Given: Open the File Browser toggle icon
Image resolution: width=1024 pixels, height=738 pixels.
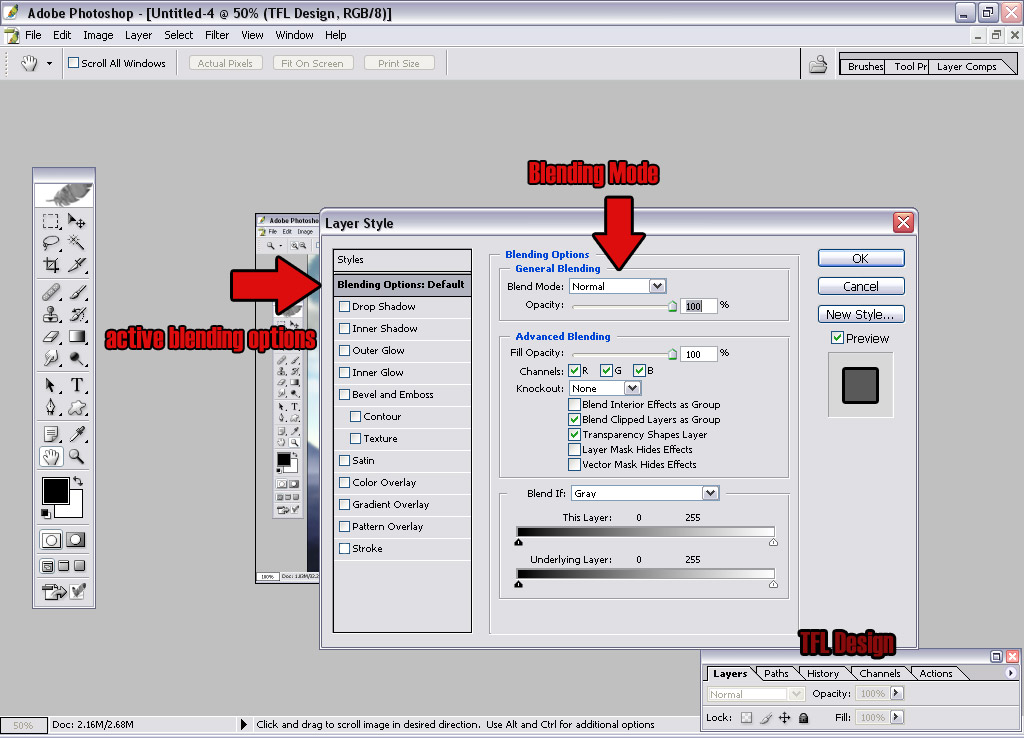Looking at the screenshot, I should 818,64.
